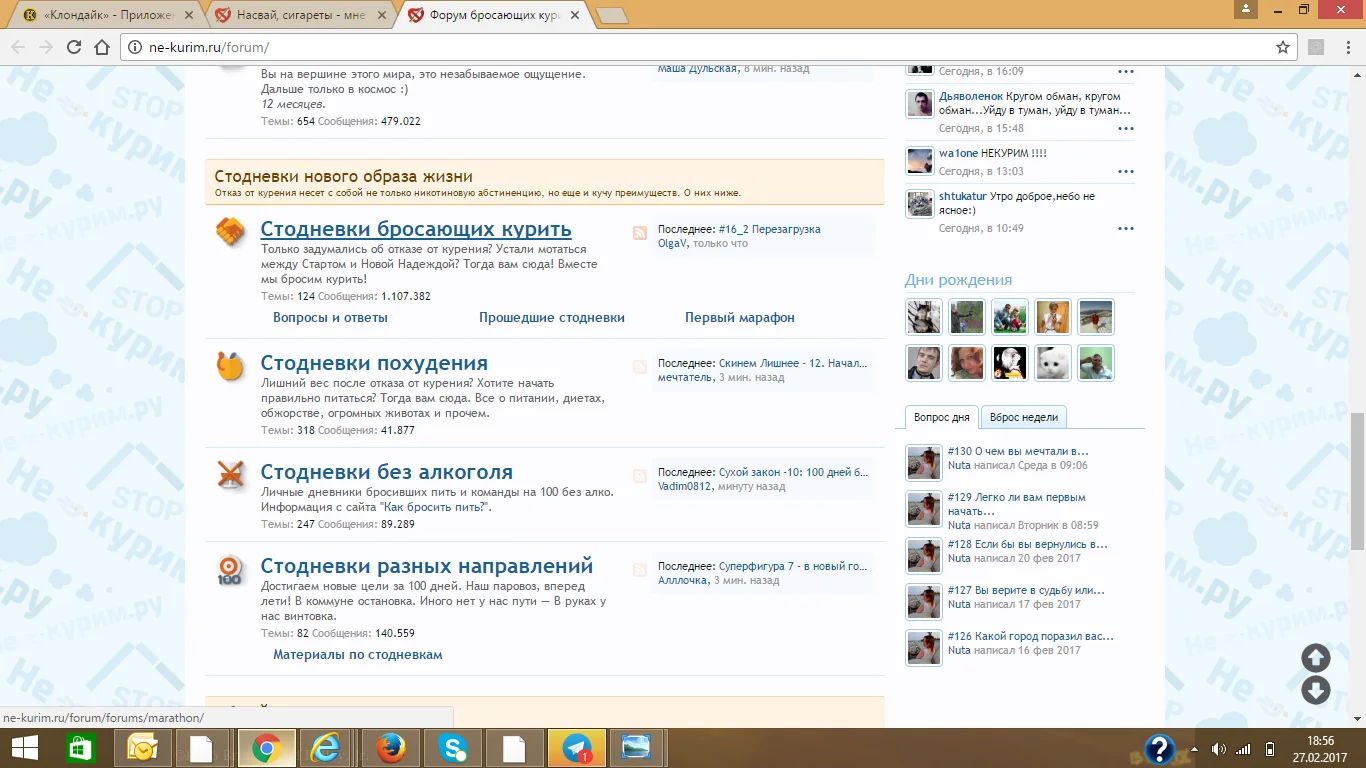Screen dimensions: 1366x768
Task: Go to Прошедшие стодневки subforum
Action: click(x=552, y=317)
